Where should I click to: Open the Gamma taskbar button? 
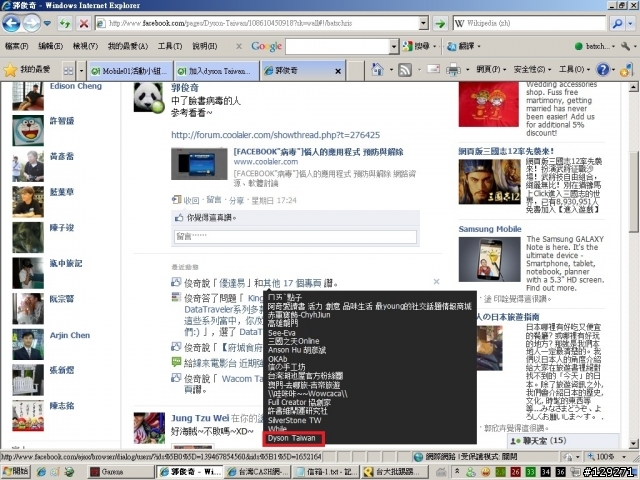pyautogui.click(x=121, y=472)
